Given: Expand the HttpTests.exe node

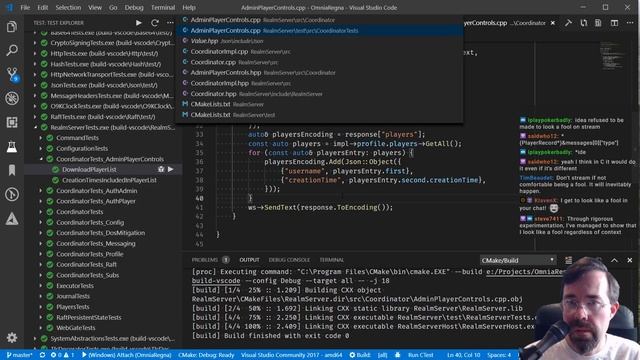Looking at the screenshot, I should pos(35,53).
